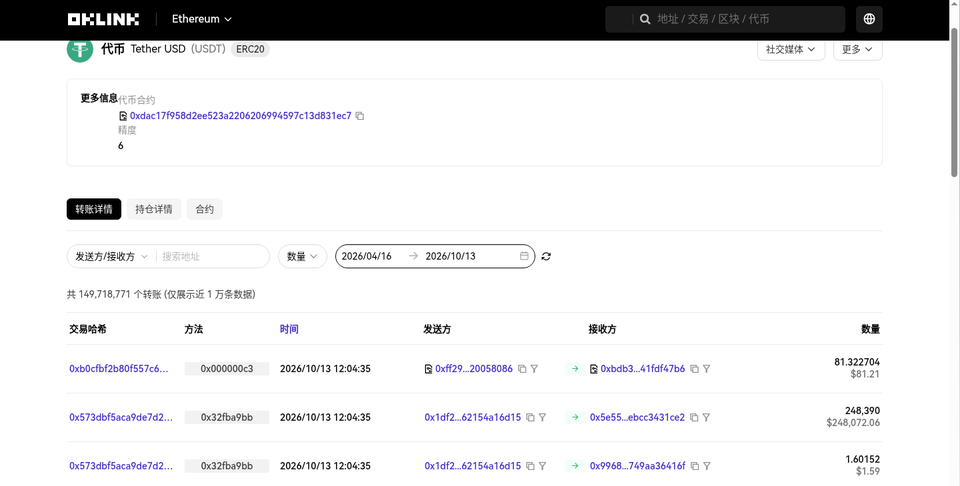Open the calendar icon in date range

click(x=524, y=256)
